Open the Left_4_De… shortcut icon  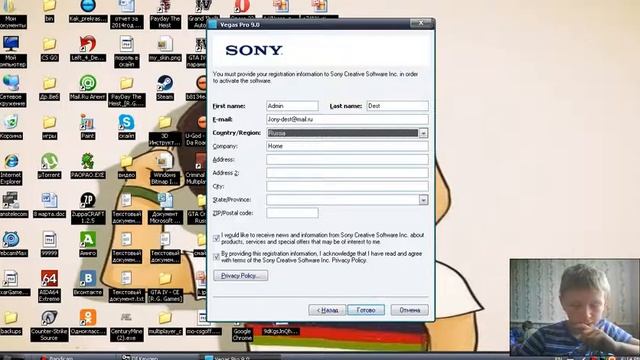[x=87, y=44]
